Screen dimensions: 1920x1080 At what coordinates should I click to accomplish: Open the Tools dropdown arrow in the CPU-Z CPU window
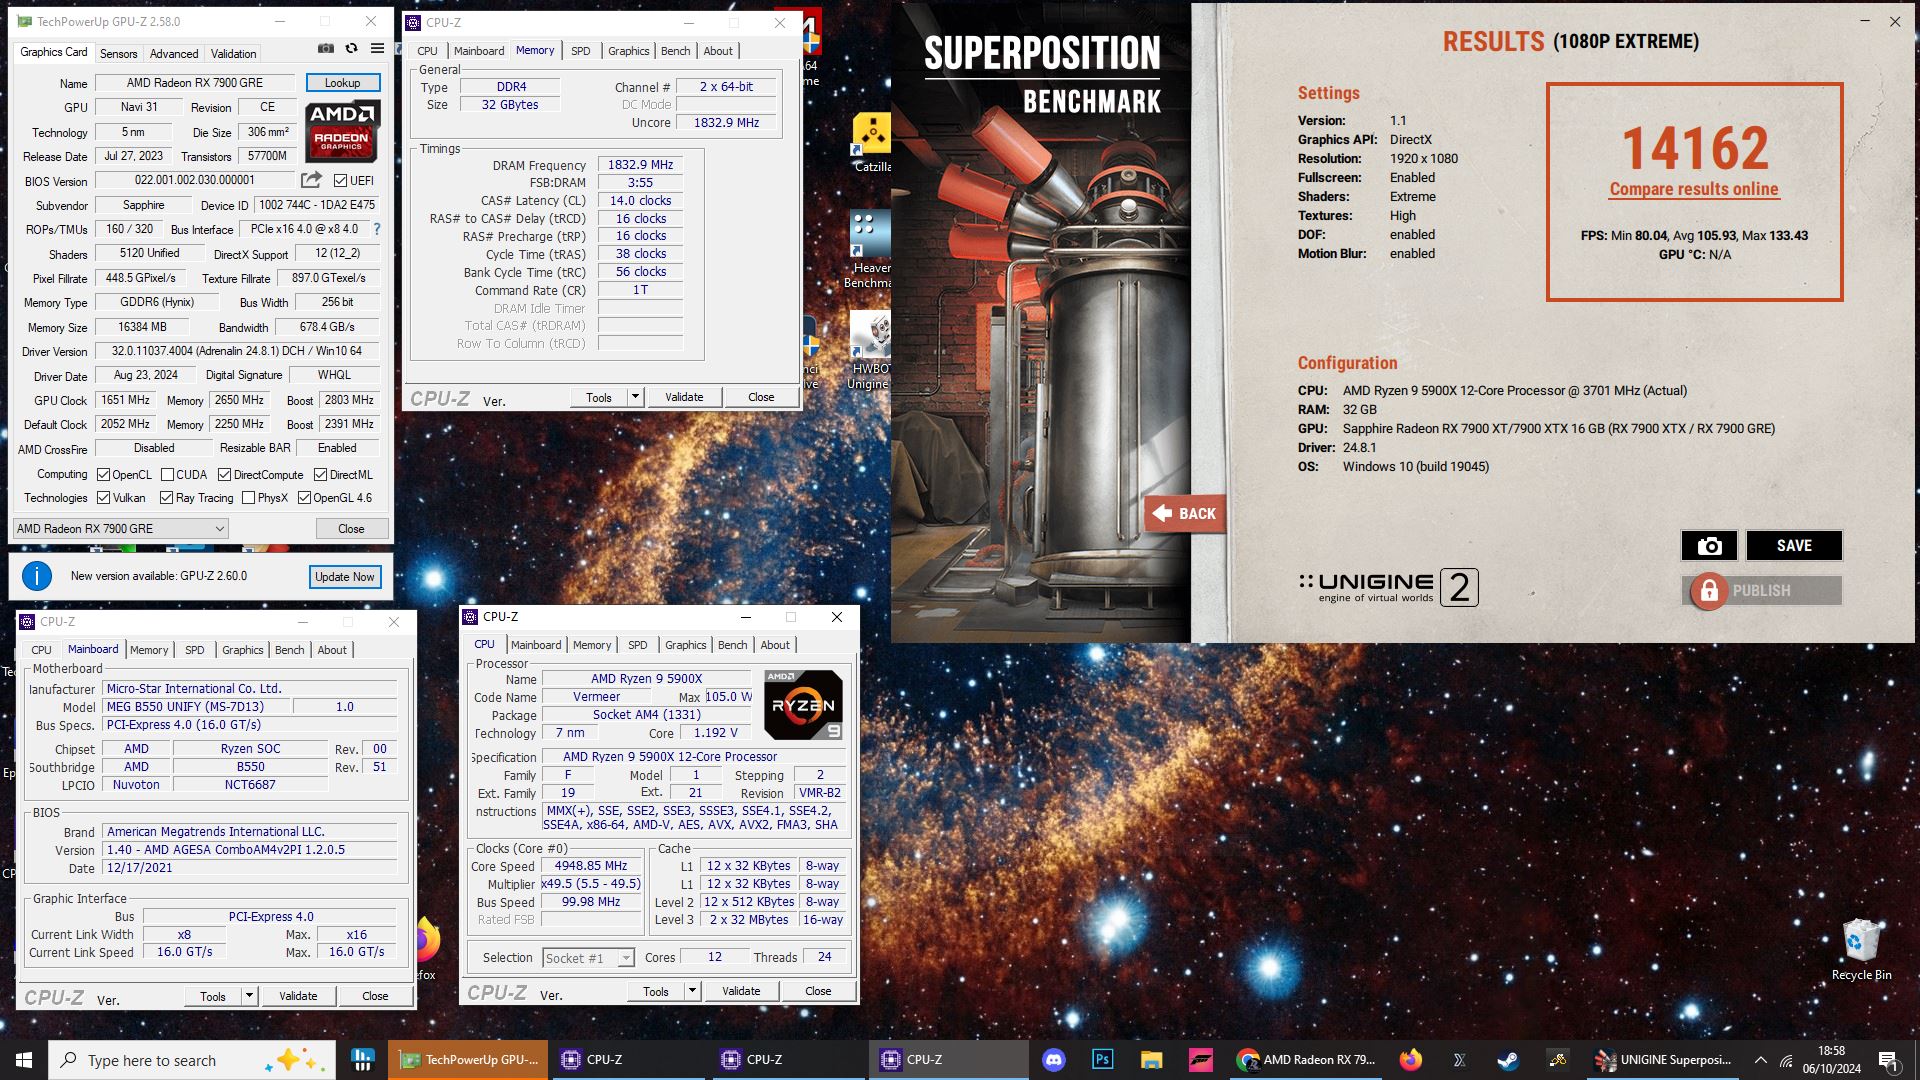point(691,991)
